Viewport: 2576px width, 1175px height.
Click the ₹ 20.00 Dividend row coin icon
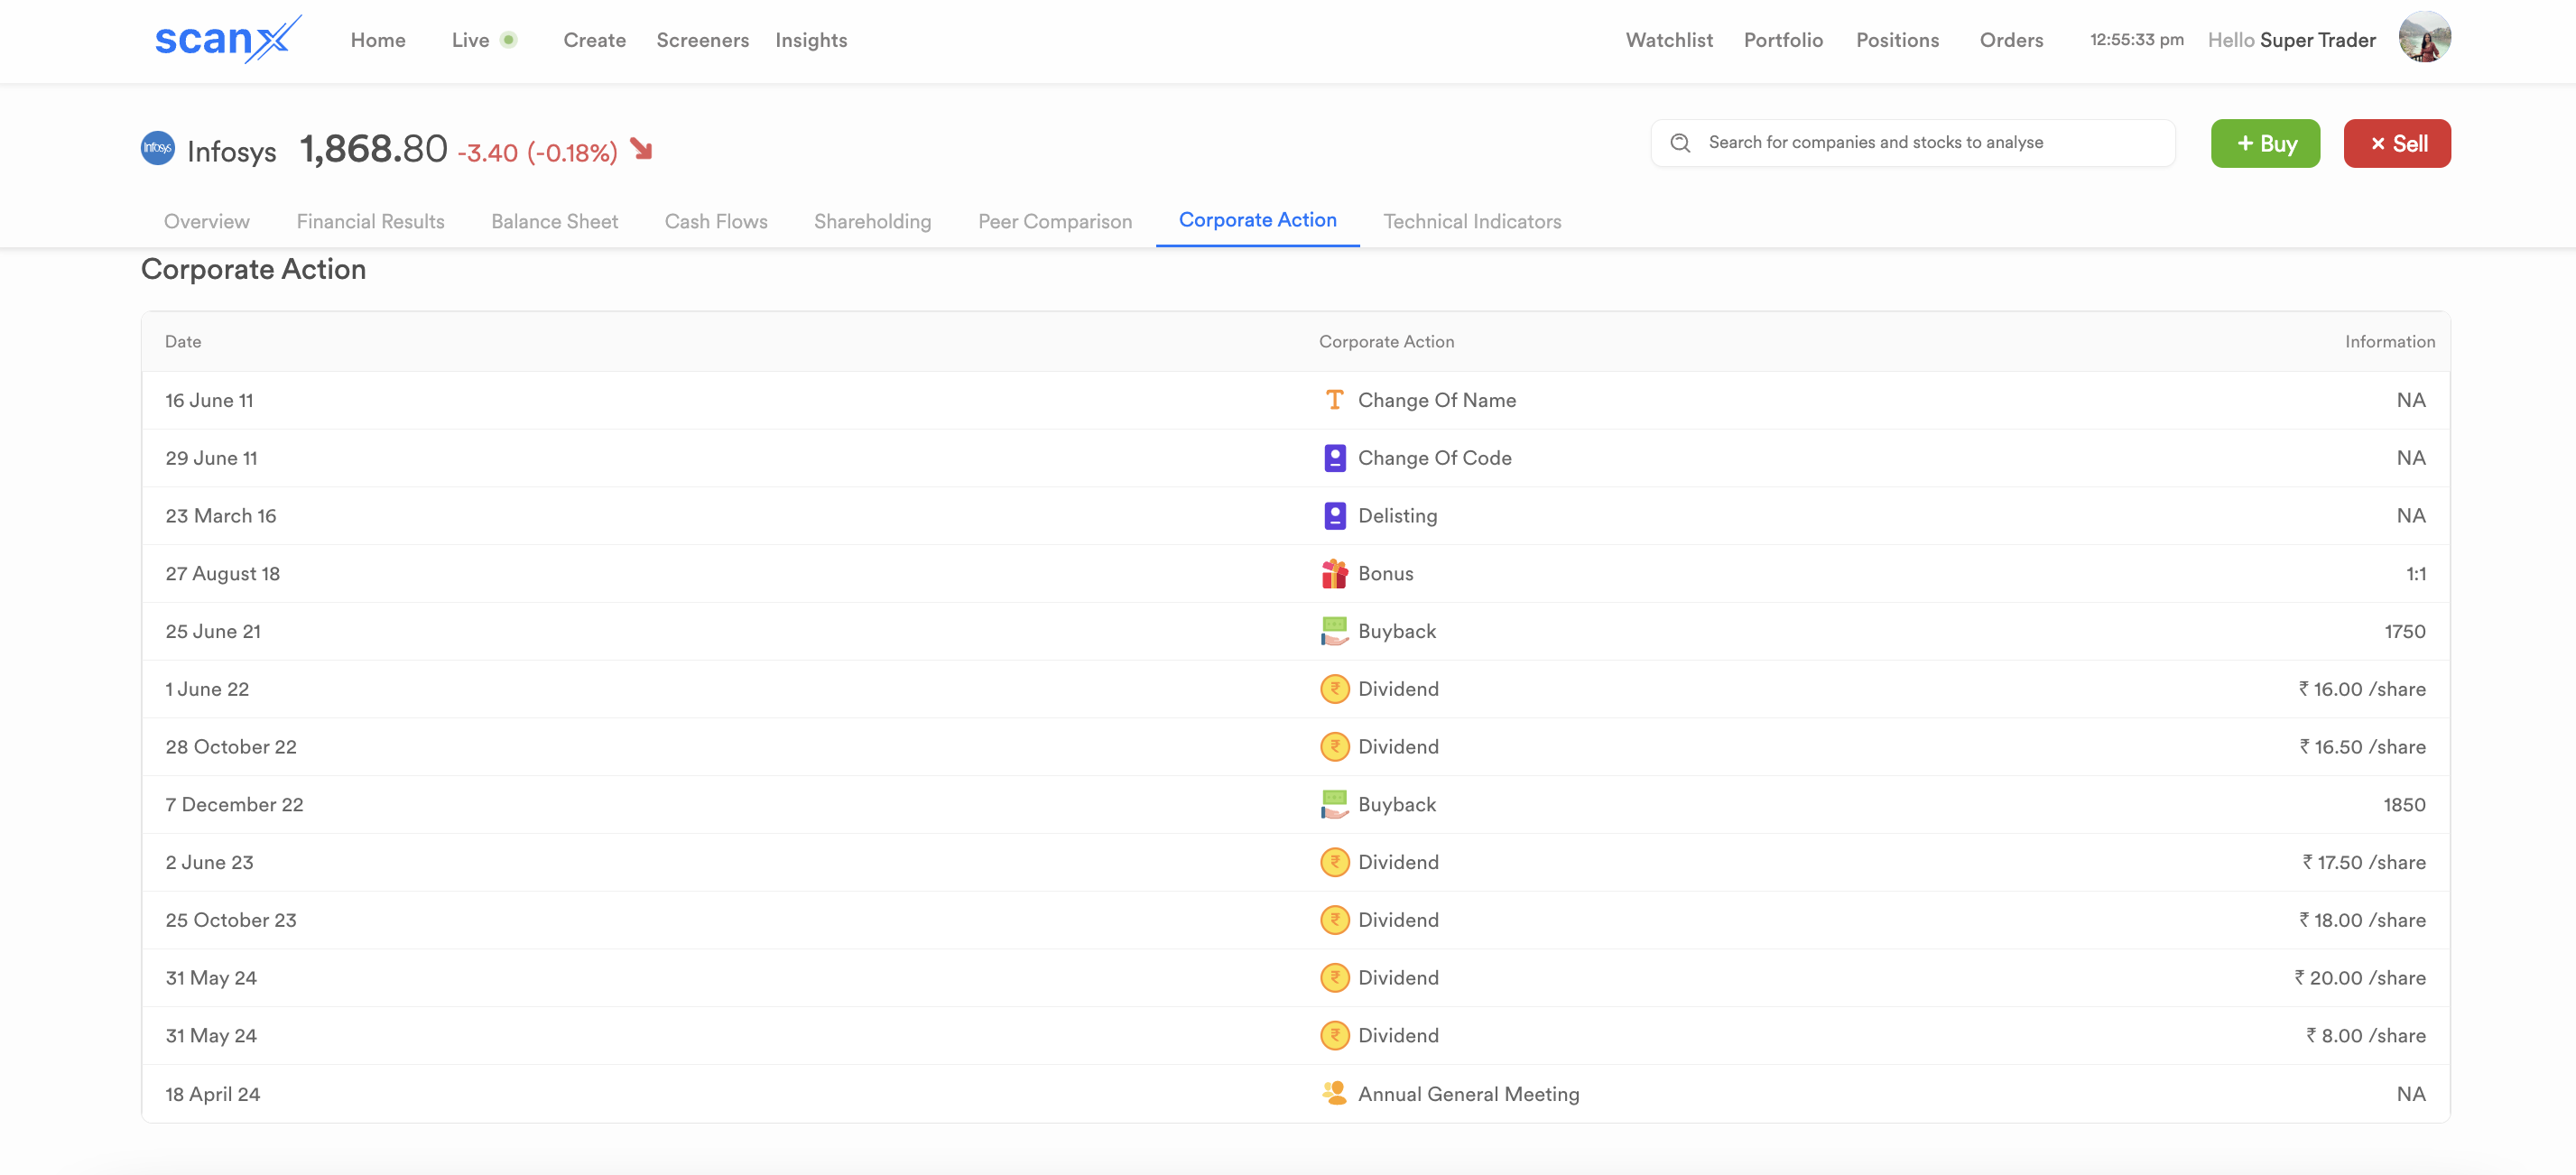point(1334,978)
